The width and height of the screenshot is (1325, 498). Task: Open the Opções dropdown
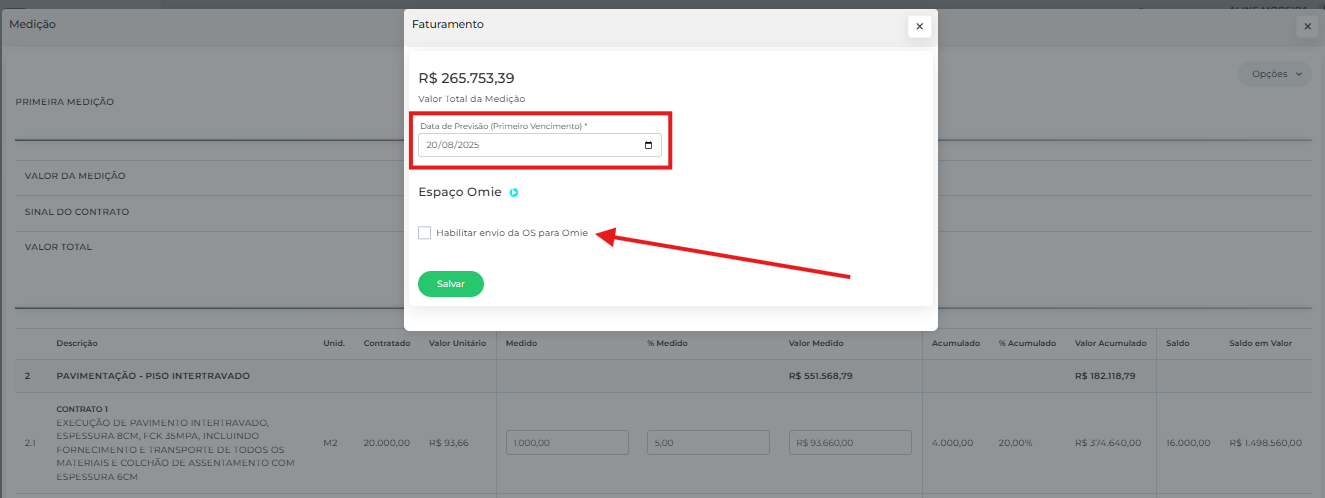(x=1275, y=74)
